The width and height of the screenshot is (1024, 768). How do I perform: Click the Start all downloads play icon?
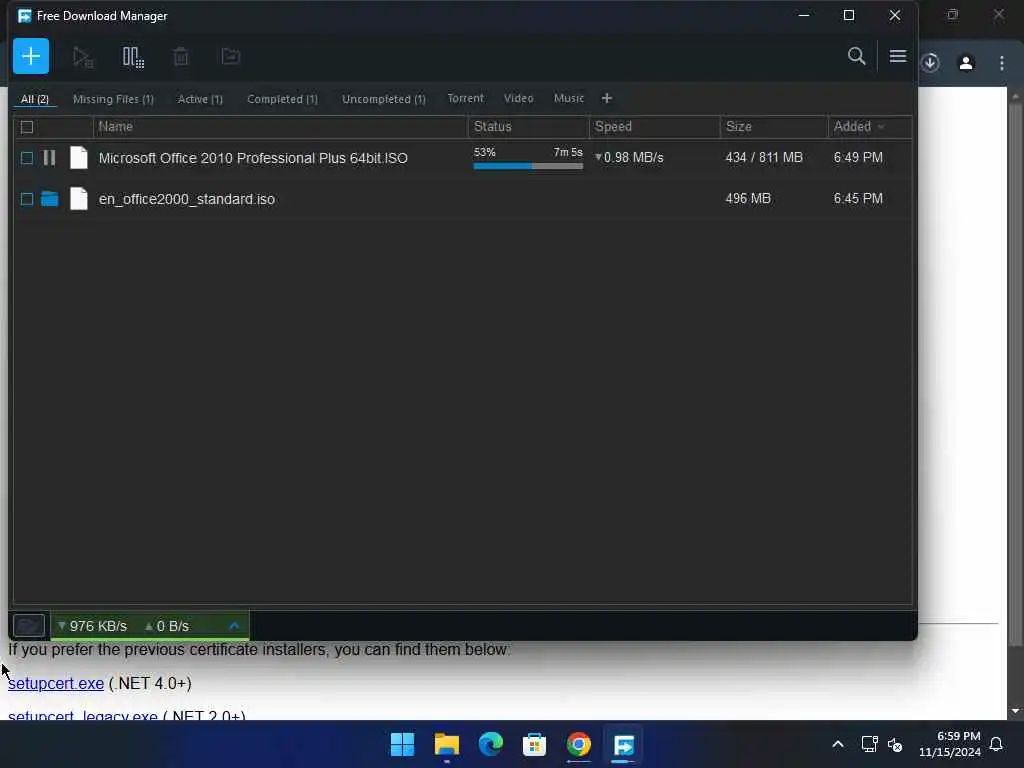(x=83, y=57)
